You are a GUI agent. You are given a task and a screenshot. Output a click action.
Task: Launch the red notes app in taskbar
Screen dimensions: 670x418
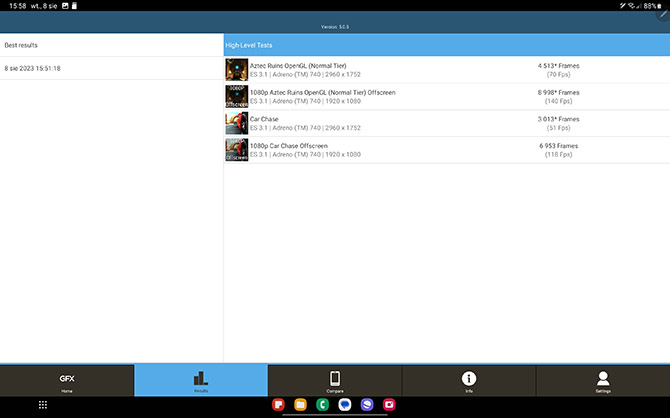(278, 404)
